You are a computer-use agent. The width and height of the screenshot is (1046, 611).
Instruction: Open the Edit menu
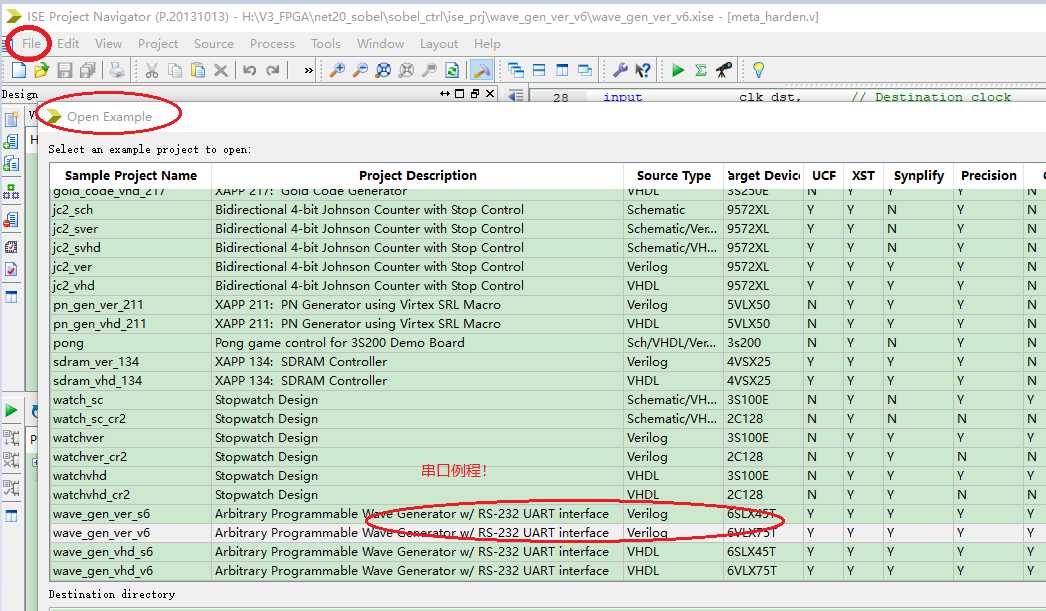coord(68,44)
